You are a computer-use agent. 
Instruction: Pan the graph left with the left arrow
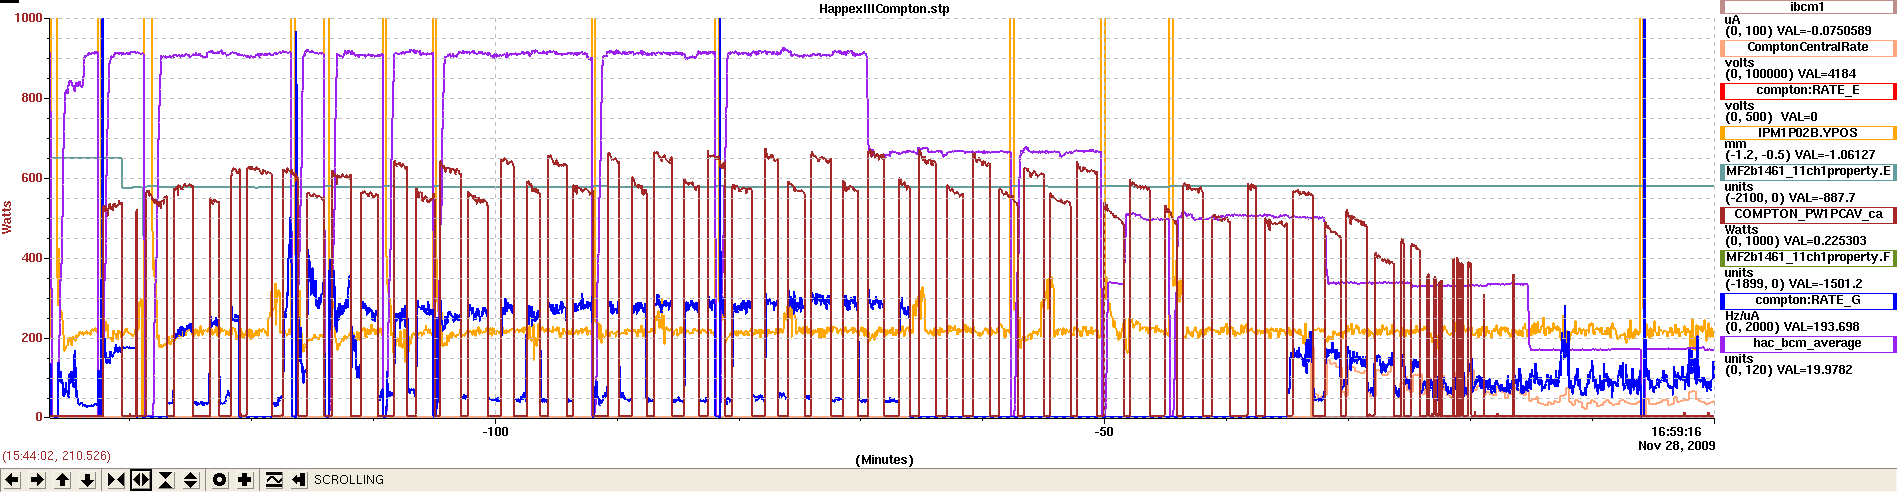point(13,480)
